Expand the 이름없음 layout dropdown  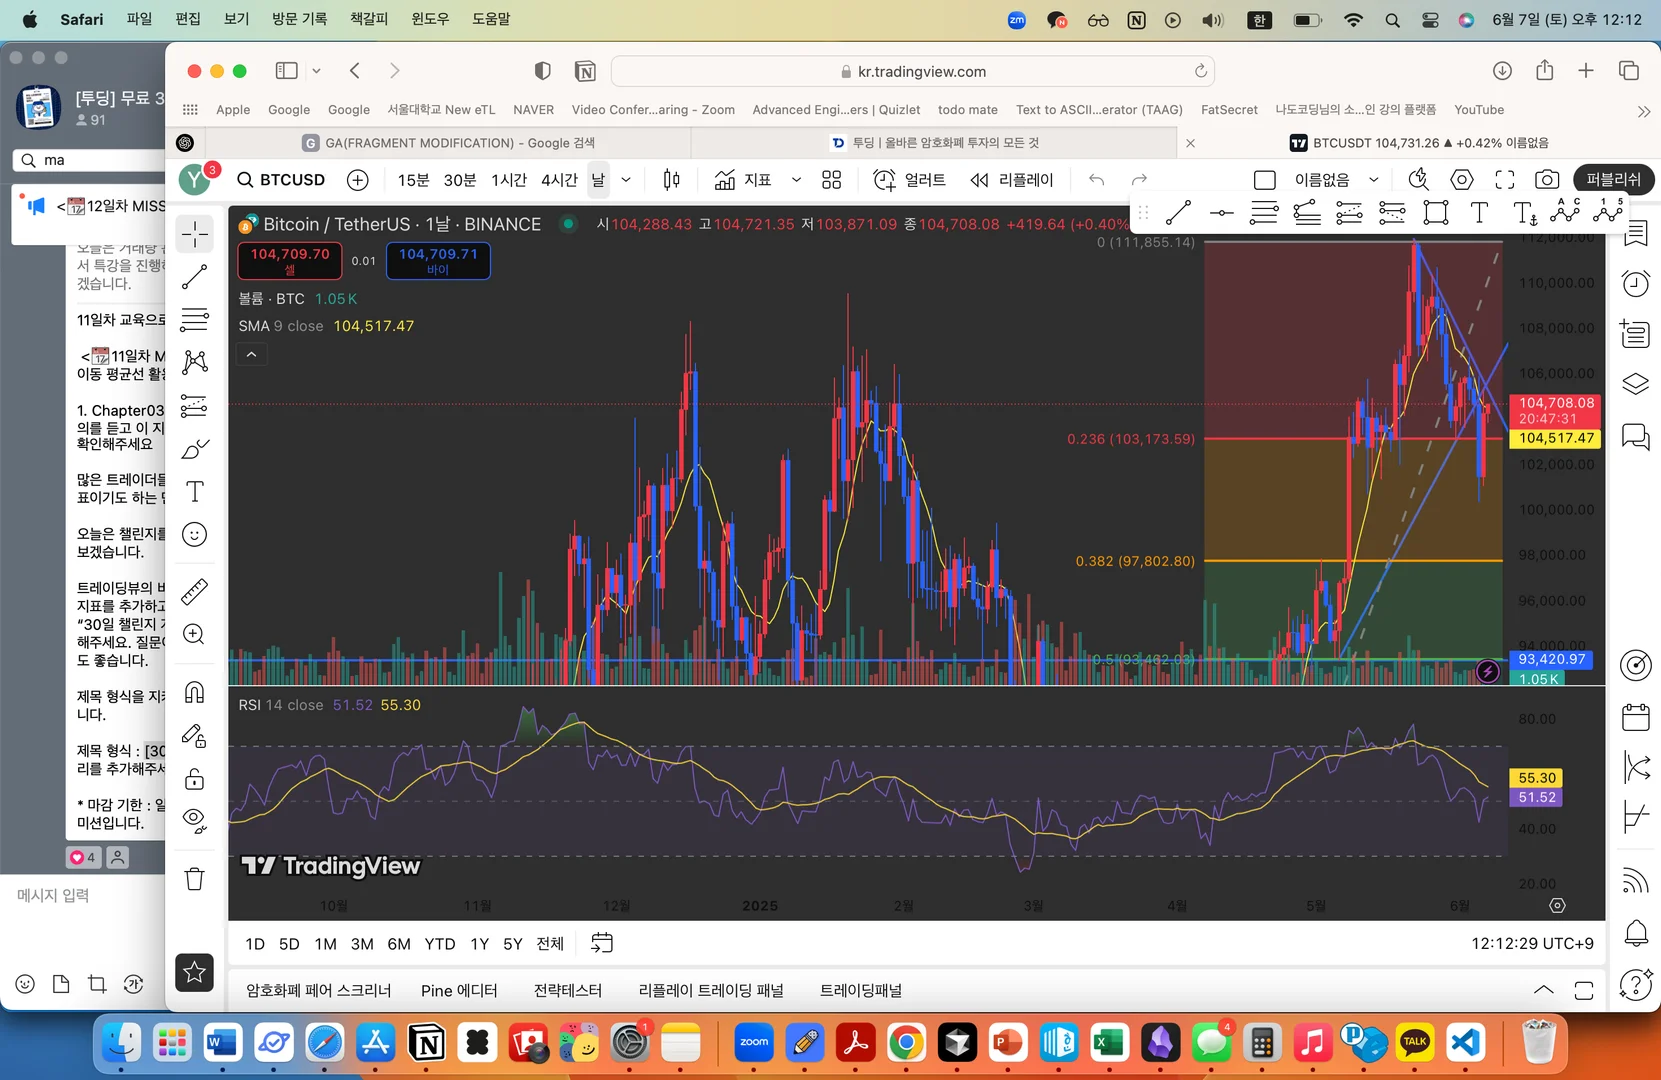1374,180
